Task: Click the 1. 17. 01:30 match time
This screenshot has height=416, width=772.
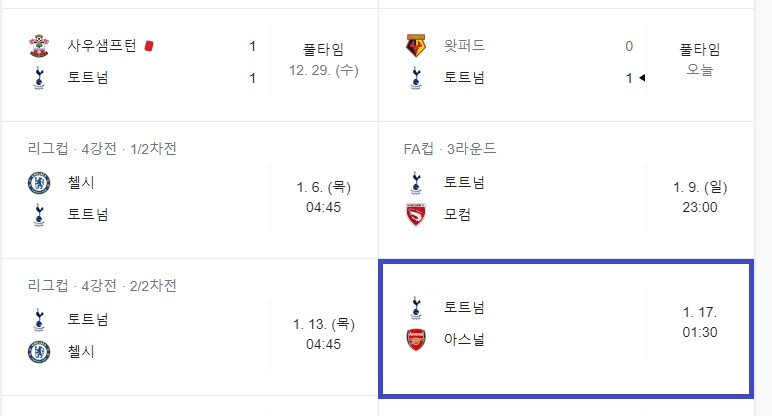Action: 700,322
